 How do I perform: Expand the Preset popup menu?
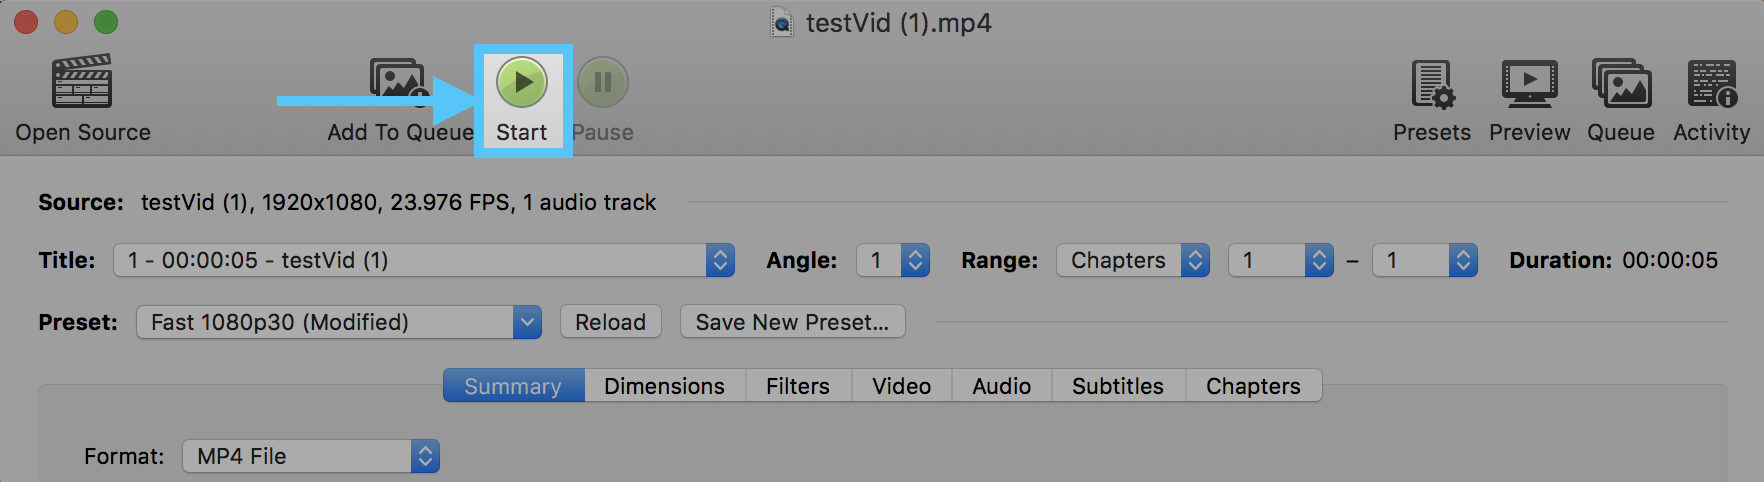pyautogui.click(x=338, y=322)
